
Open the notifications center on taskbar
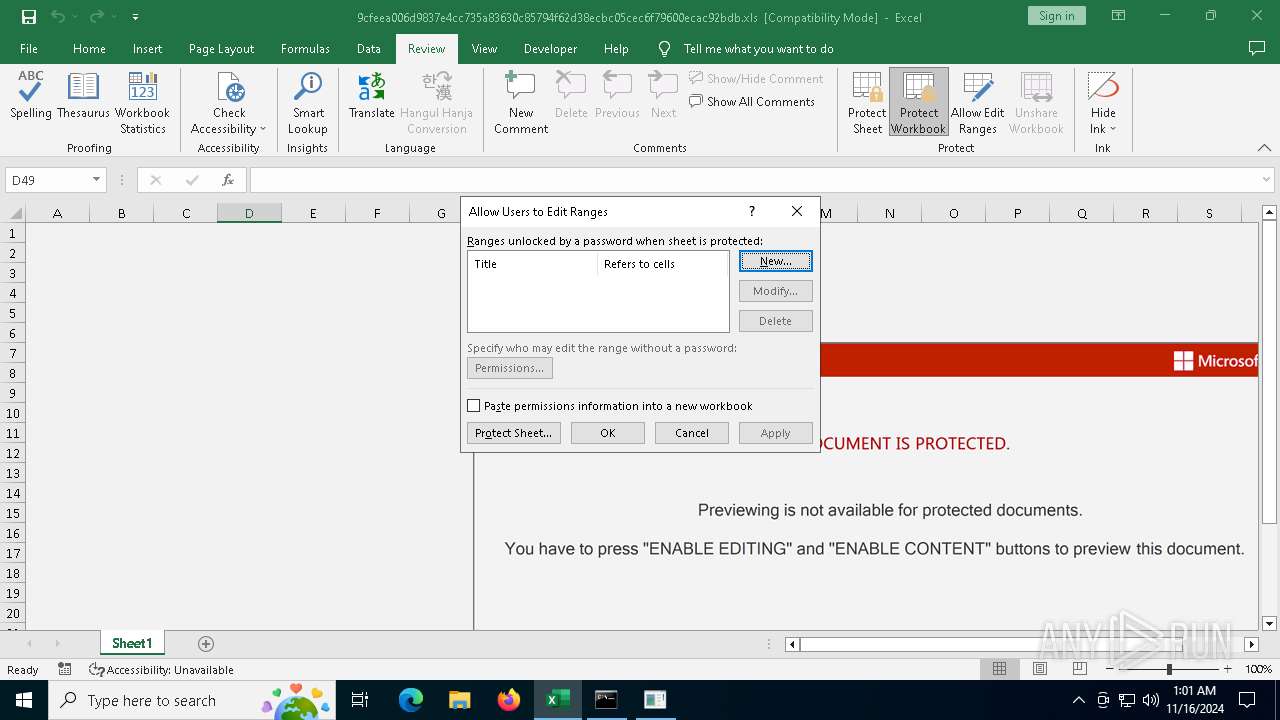coord(1247,700)
